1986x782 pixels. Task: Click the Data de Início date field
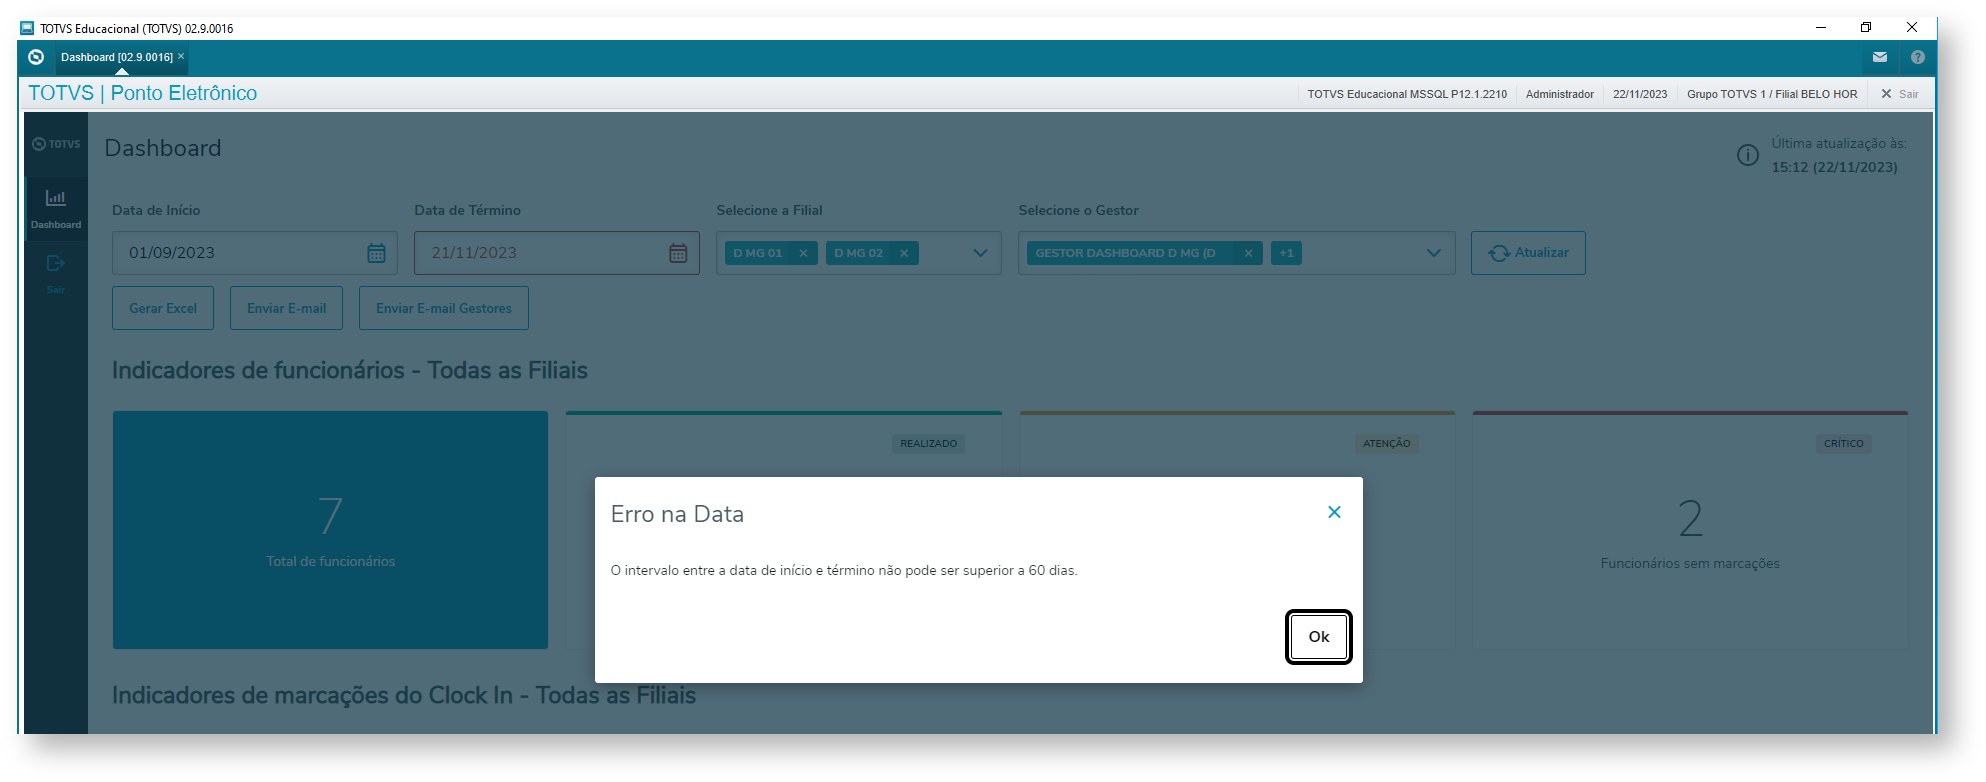[255, 253]
